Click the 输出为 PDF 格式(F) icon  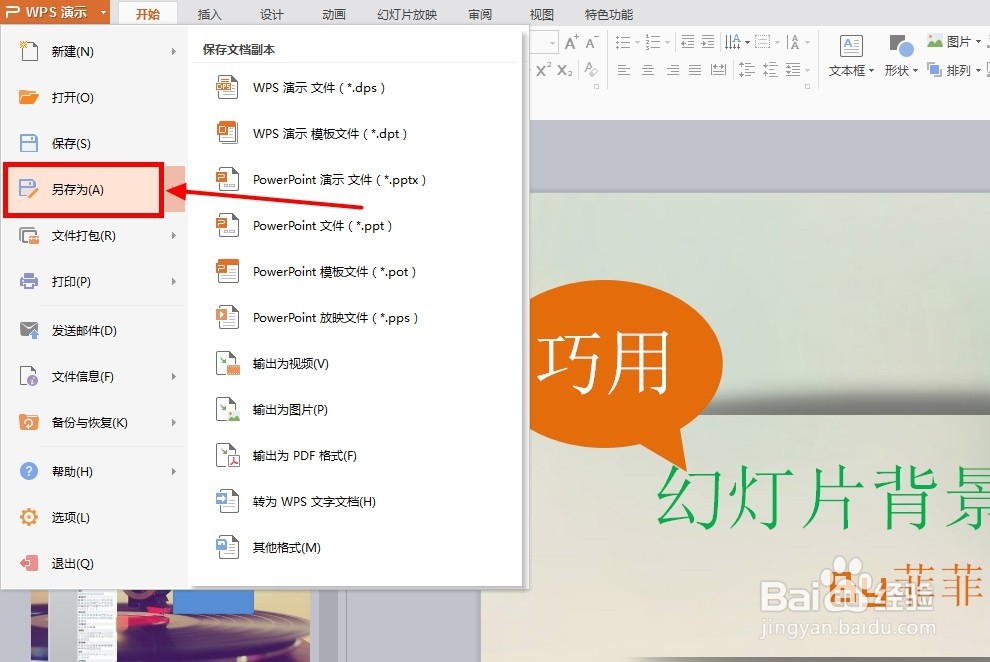pyautogui.click(x=227, y=456)
